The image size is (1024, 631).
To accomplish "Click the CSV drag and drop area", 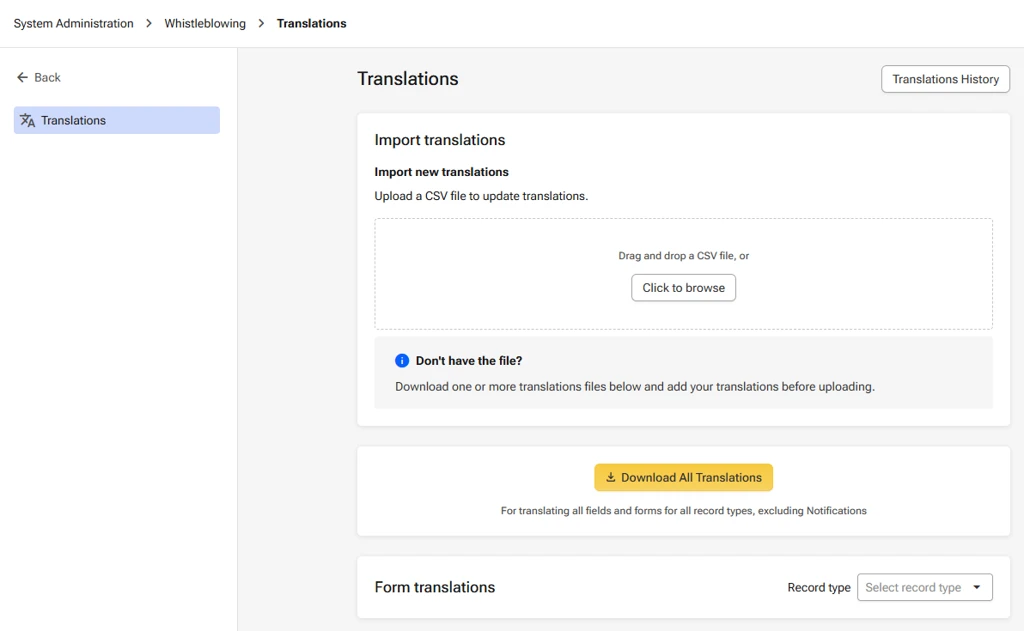I will (683, 274).
